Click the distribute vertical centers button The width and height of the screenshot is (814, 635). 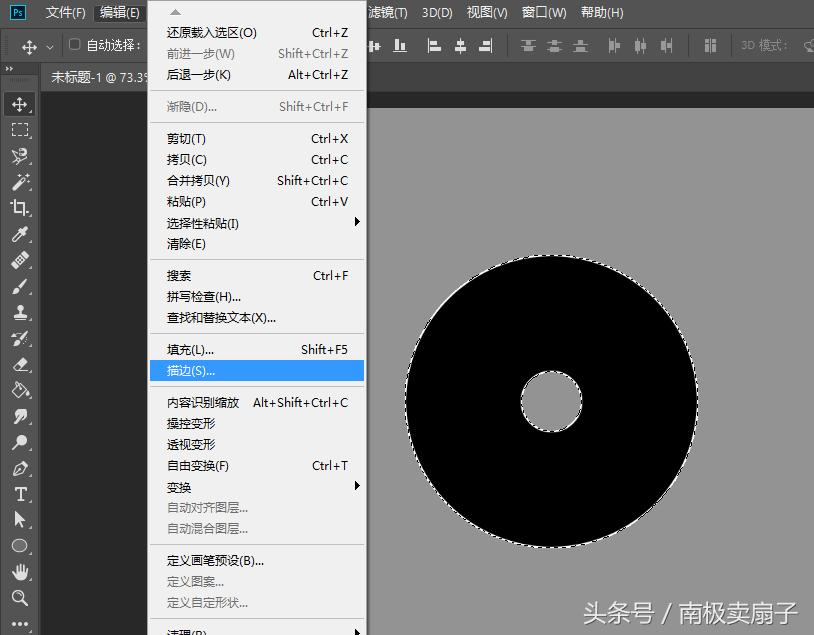click(x=553, y=46)
